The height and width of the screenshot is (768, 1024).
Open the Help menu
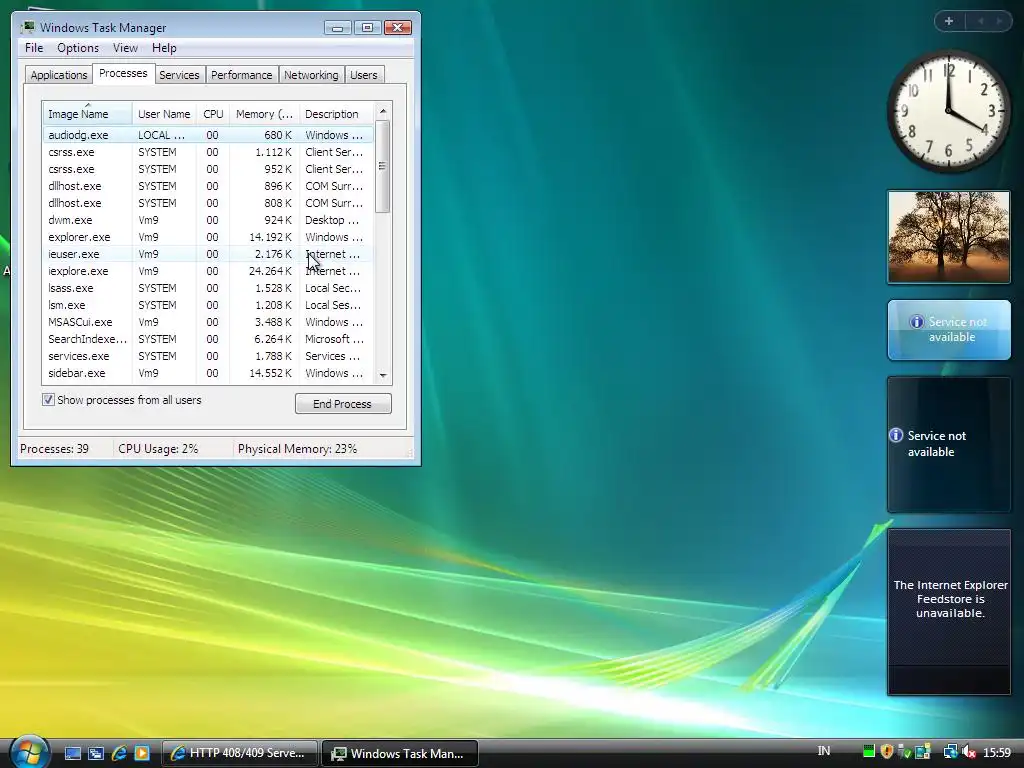click(164, 48)
